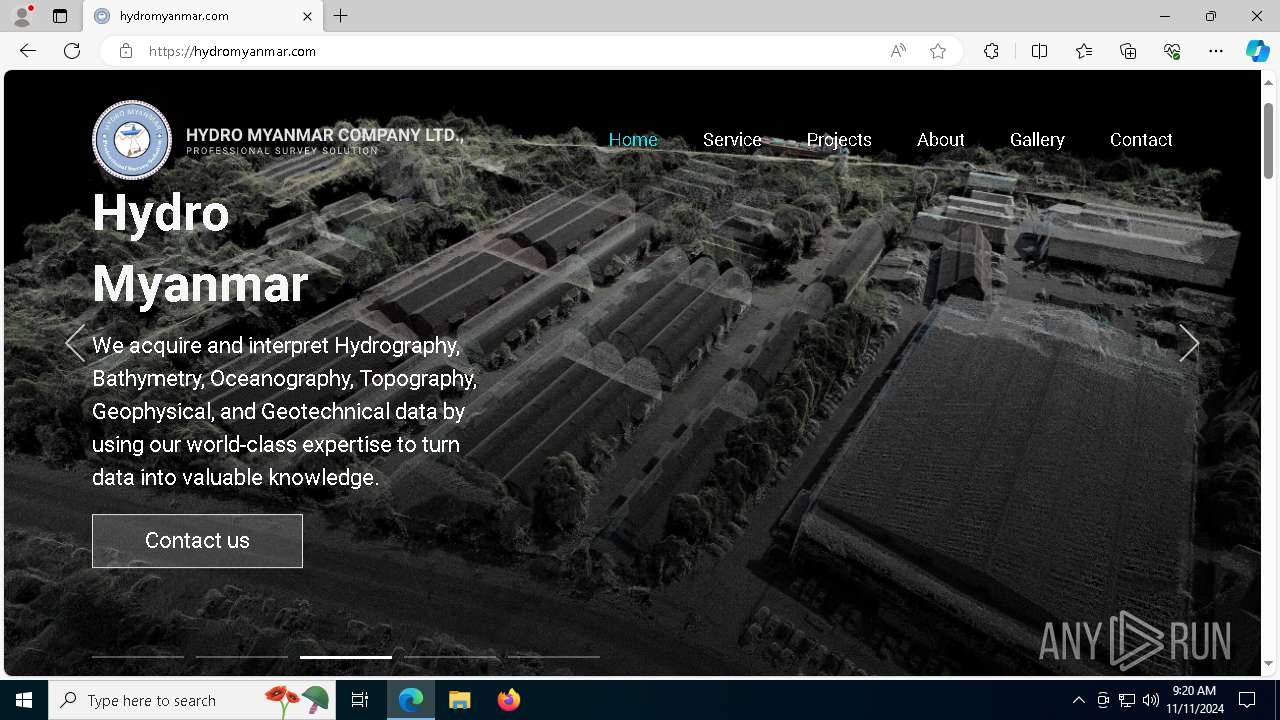
Task: Open a new browser tab
Action: pyautogui.click(x=341, y=16)
